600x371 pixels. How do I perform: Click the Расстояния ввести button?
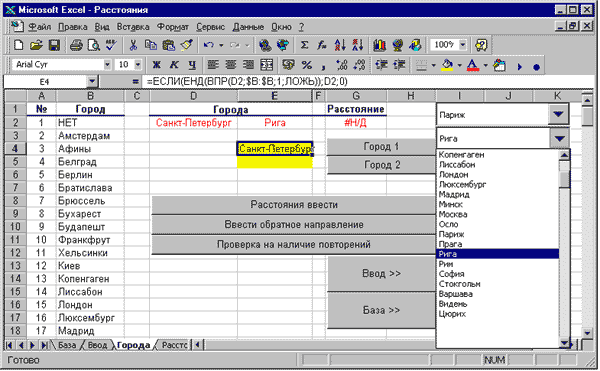(293, 205)
